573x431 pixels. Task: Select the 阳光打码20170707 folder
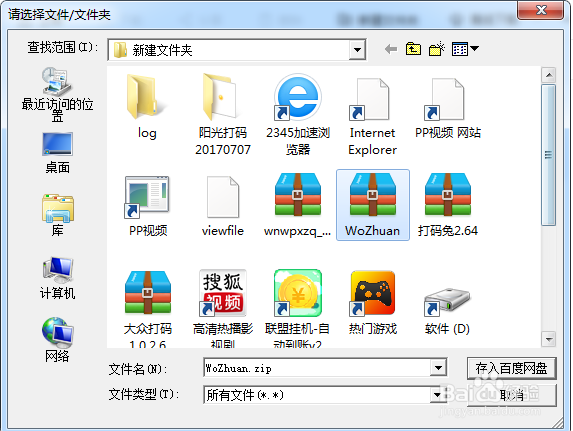[x=223, y=114]
